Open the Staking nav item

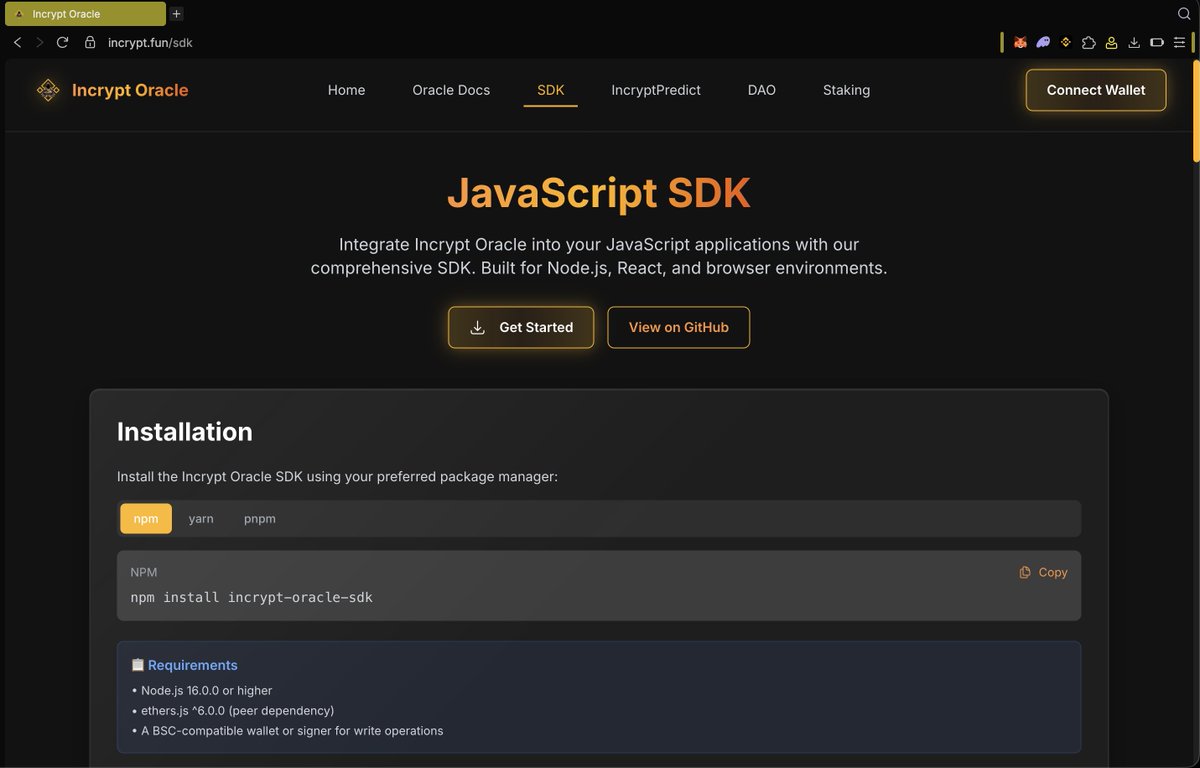coord(846,90)
